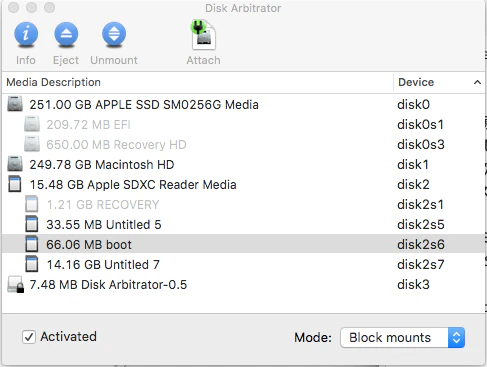Click the blue Info toolbar icon
Viewport: 487px width, 367px height.
[x=26, y=34]
